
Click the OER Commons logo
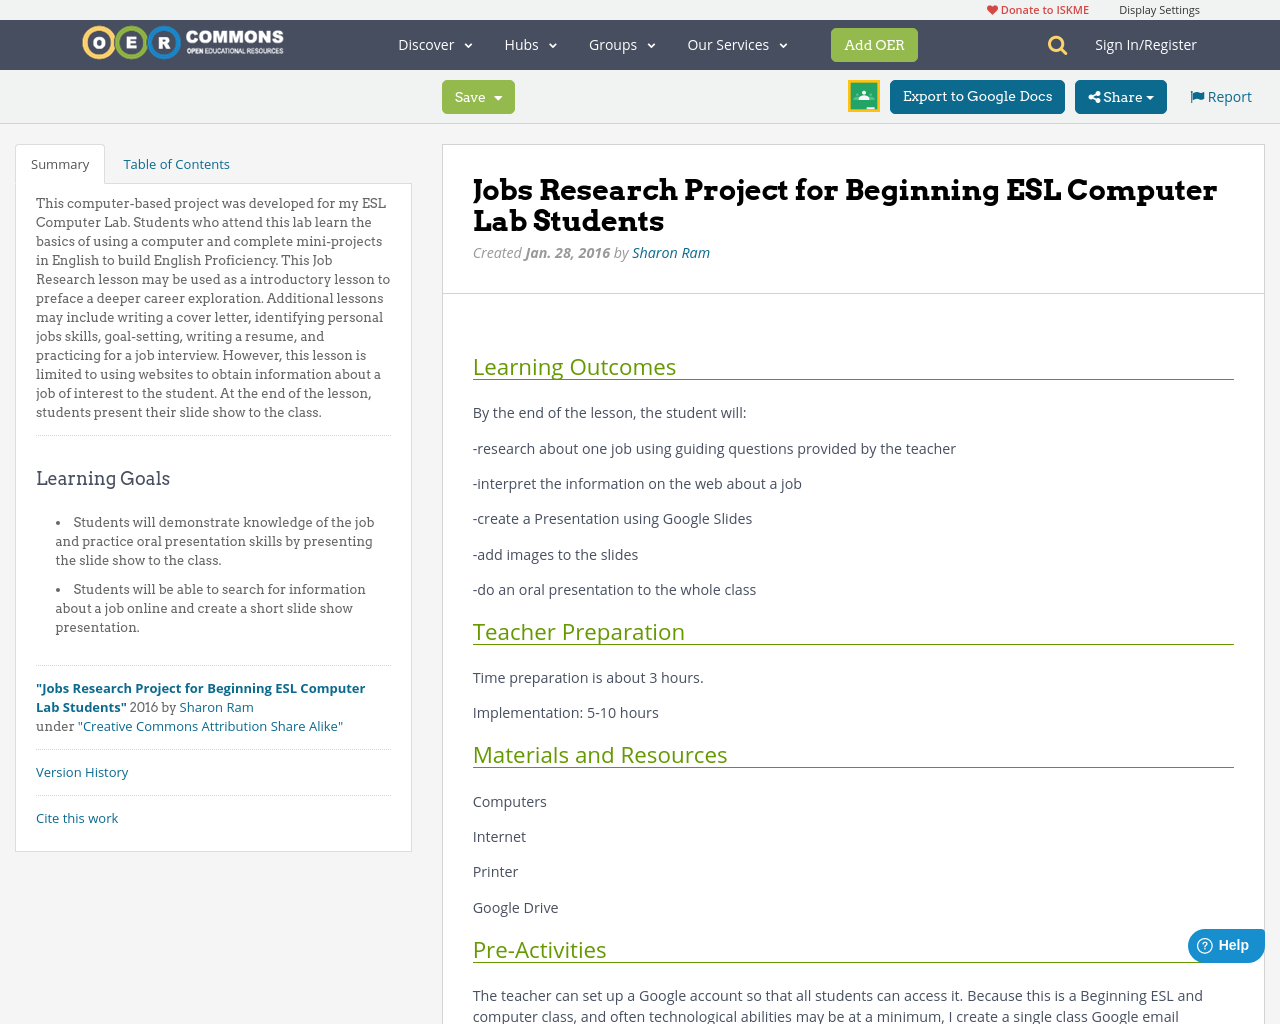tap(182, 40)
